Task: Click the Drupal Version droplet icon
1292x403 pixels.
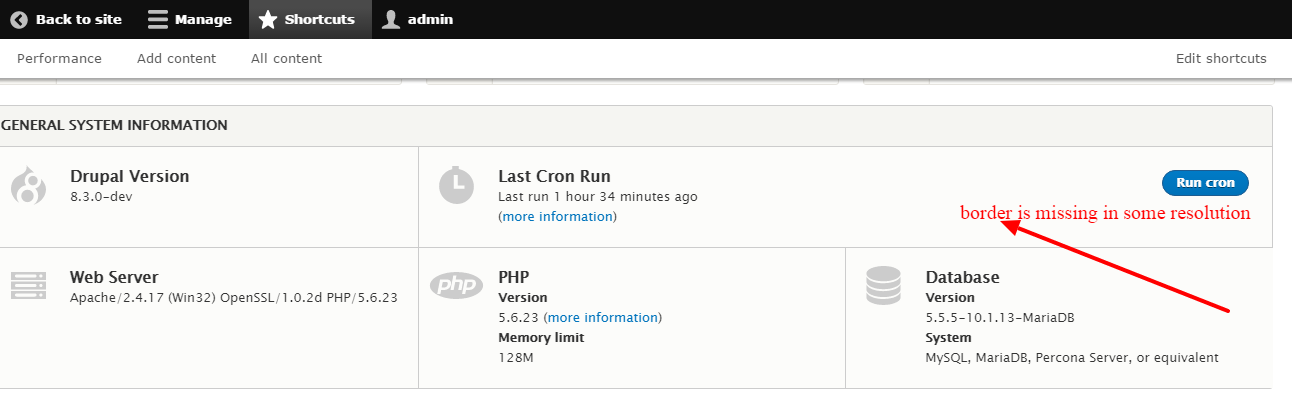Action: click(x=28, y=185)
